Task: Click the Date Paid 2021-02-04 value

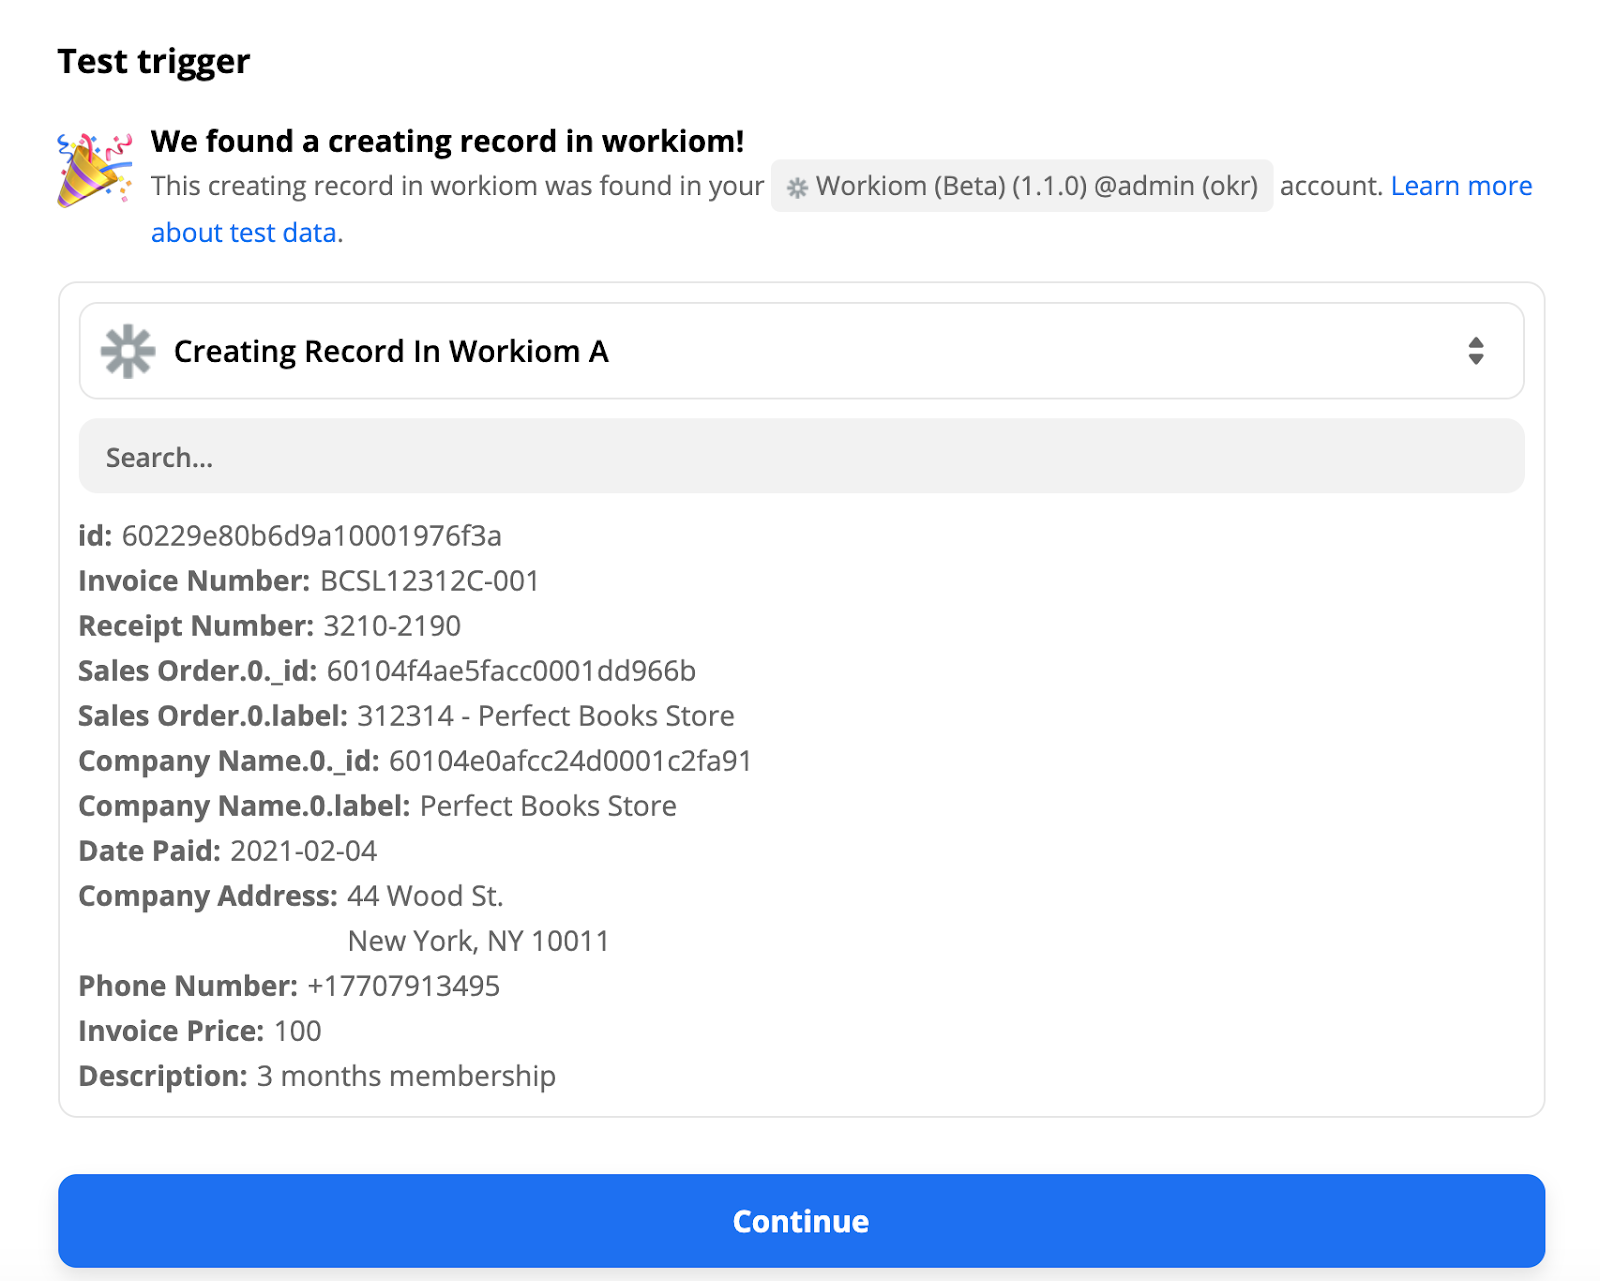Action: [x=304, y=851]
